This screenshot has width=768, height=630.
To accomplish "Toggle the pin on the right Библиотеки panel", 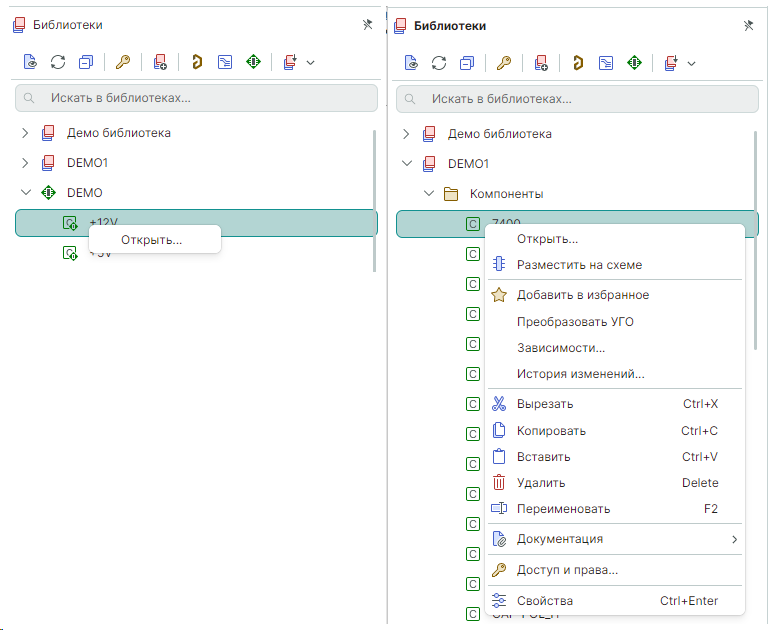I will point(748,26).
